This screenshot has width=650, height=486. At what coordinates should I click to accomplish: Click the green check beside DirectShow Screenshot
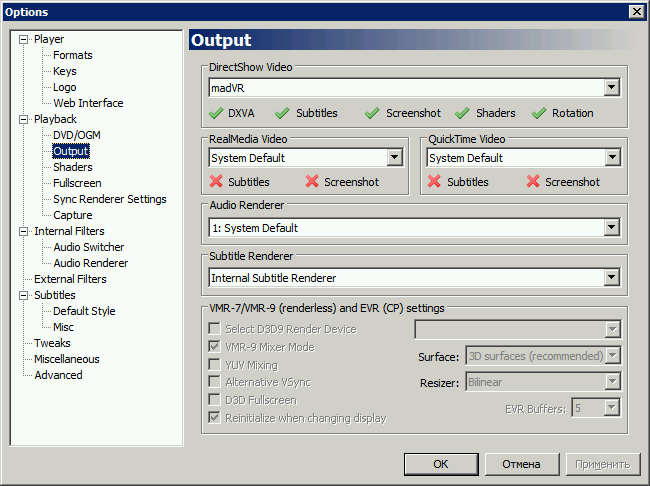[372, 113]
